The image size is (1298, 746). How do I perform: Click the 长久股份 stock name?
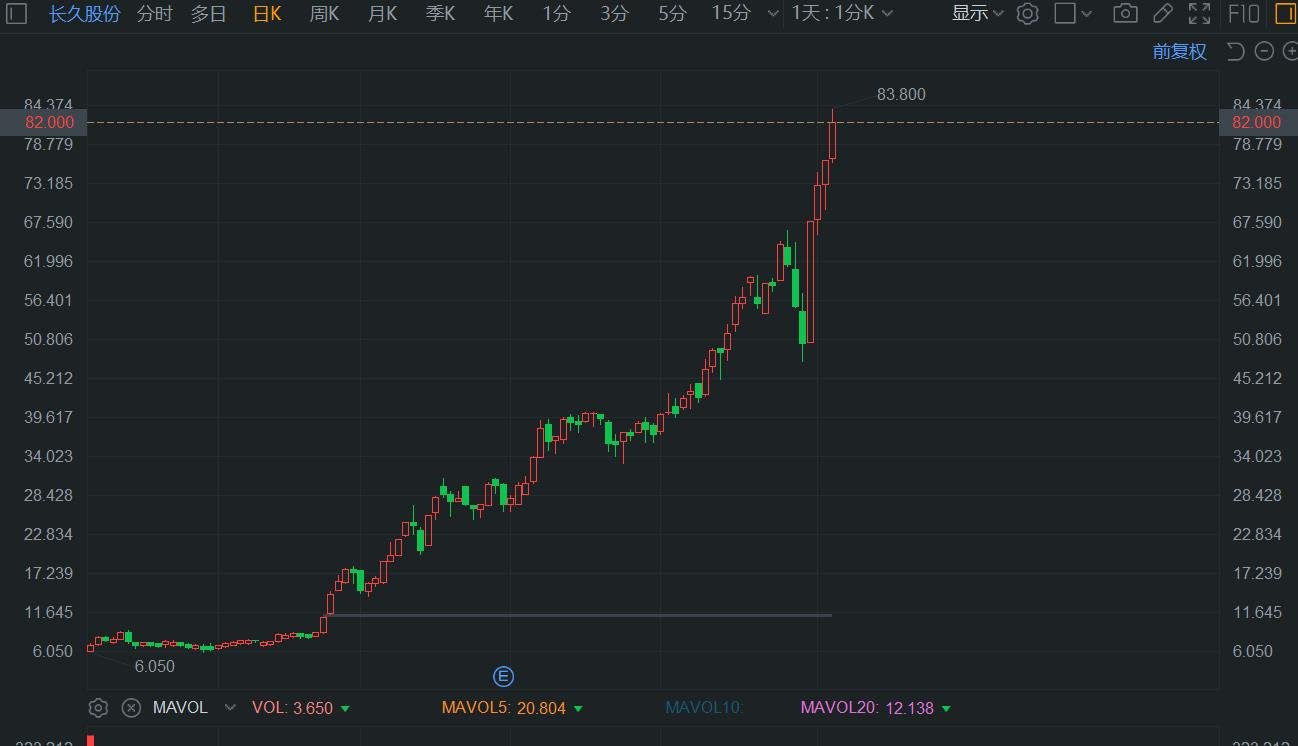pos(84,14)
